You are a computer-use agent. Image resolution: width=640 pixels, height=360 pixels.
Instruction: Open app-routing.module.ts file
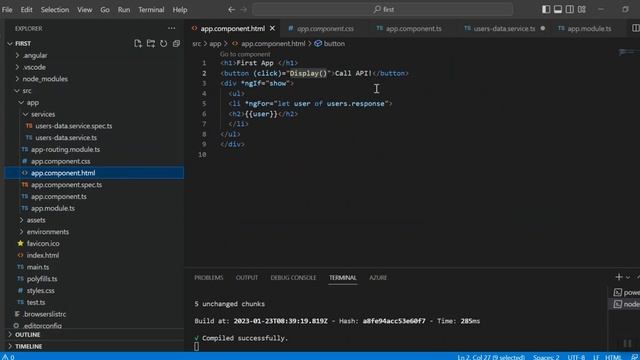point(65,149)
